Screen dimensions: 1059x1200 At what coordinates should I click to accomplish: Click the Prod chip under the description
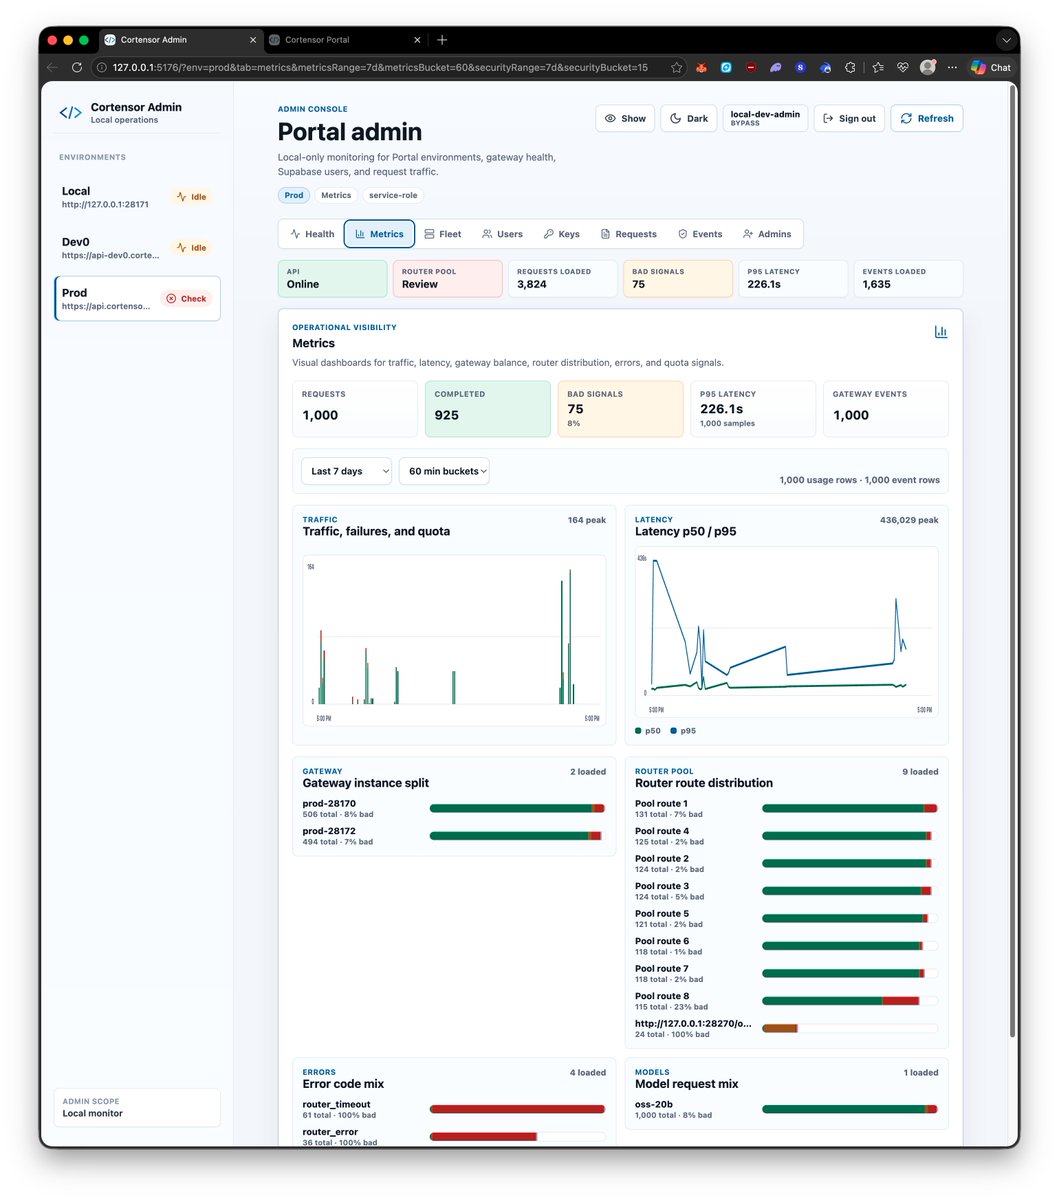[x=294, y=195]
